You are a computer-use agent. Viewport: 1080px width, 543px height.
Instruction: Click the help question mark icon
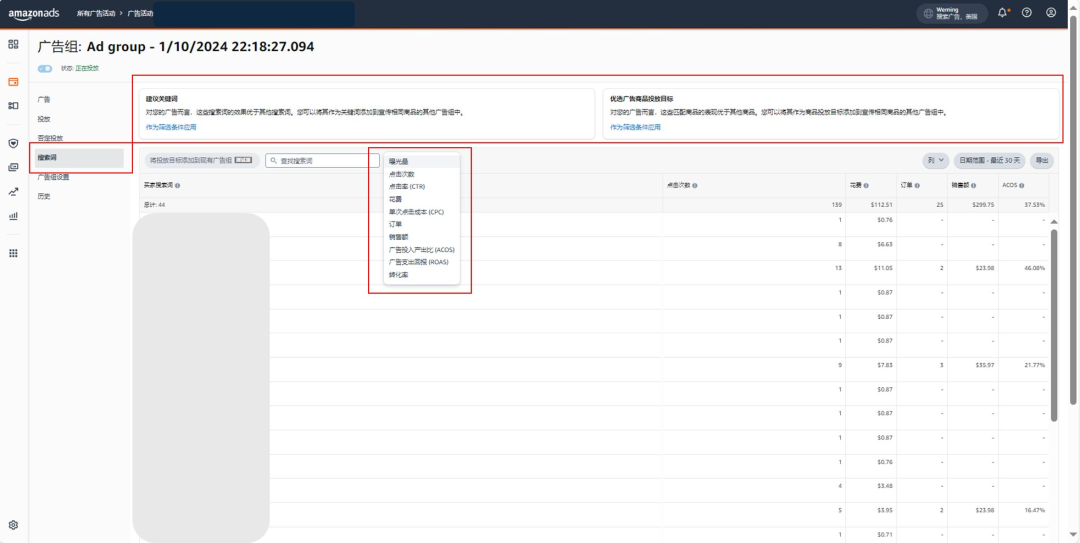pyautogui.click(x=1026, y=12)
